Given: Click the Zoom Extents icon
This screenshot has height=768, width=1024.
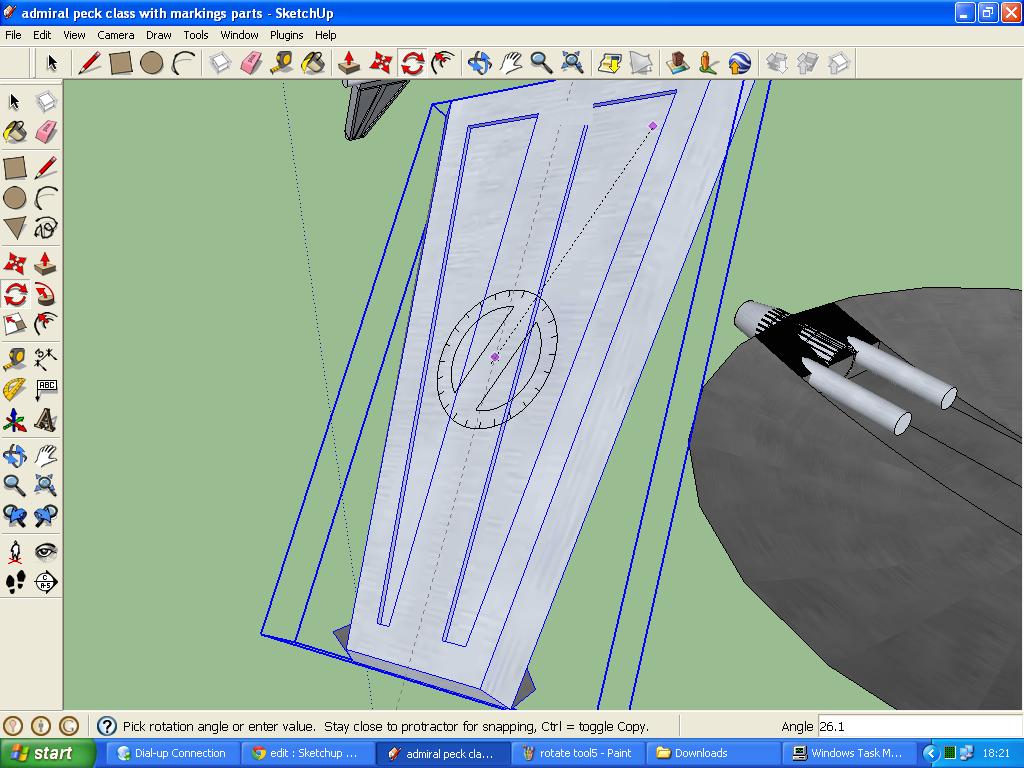Looking at the screenshot, I should click(571, 62).
